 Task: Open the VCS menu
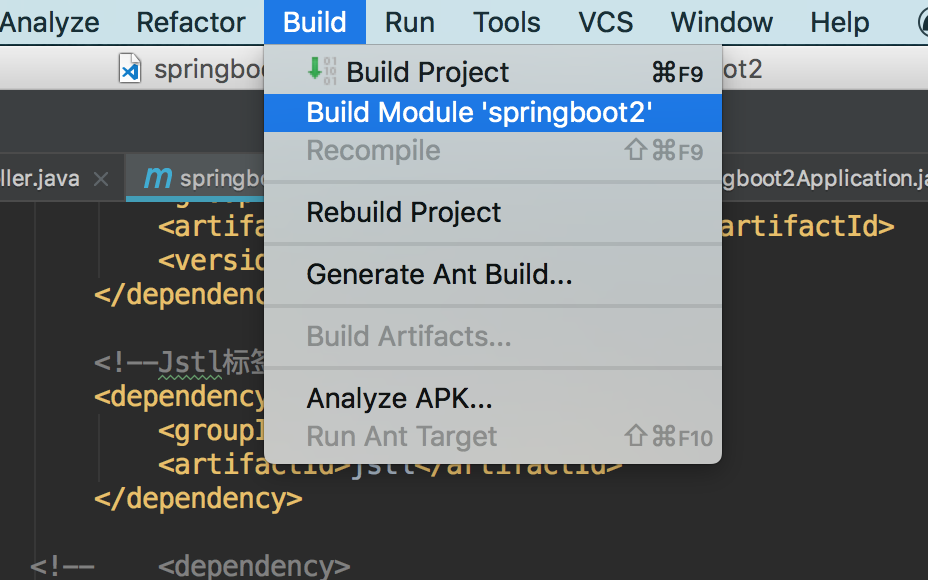click(605, 22)
